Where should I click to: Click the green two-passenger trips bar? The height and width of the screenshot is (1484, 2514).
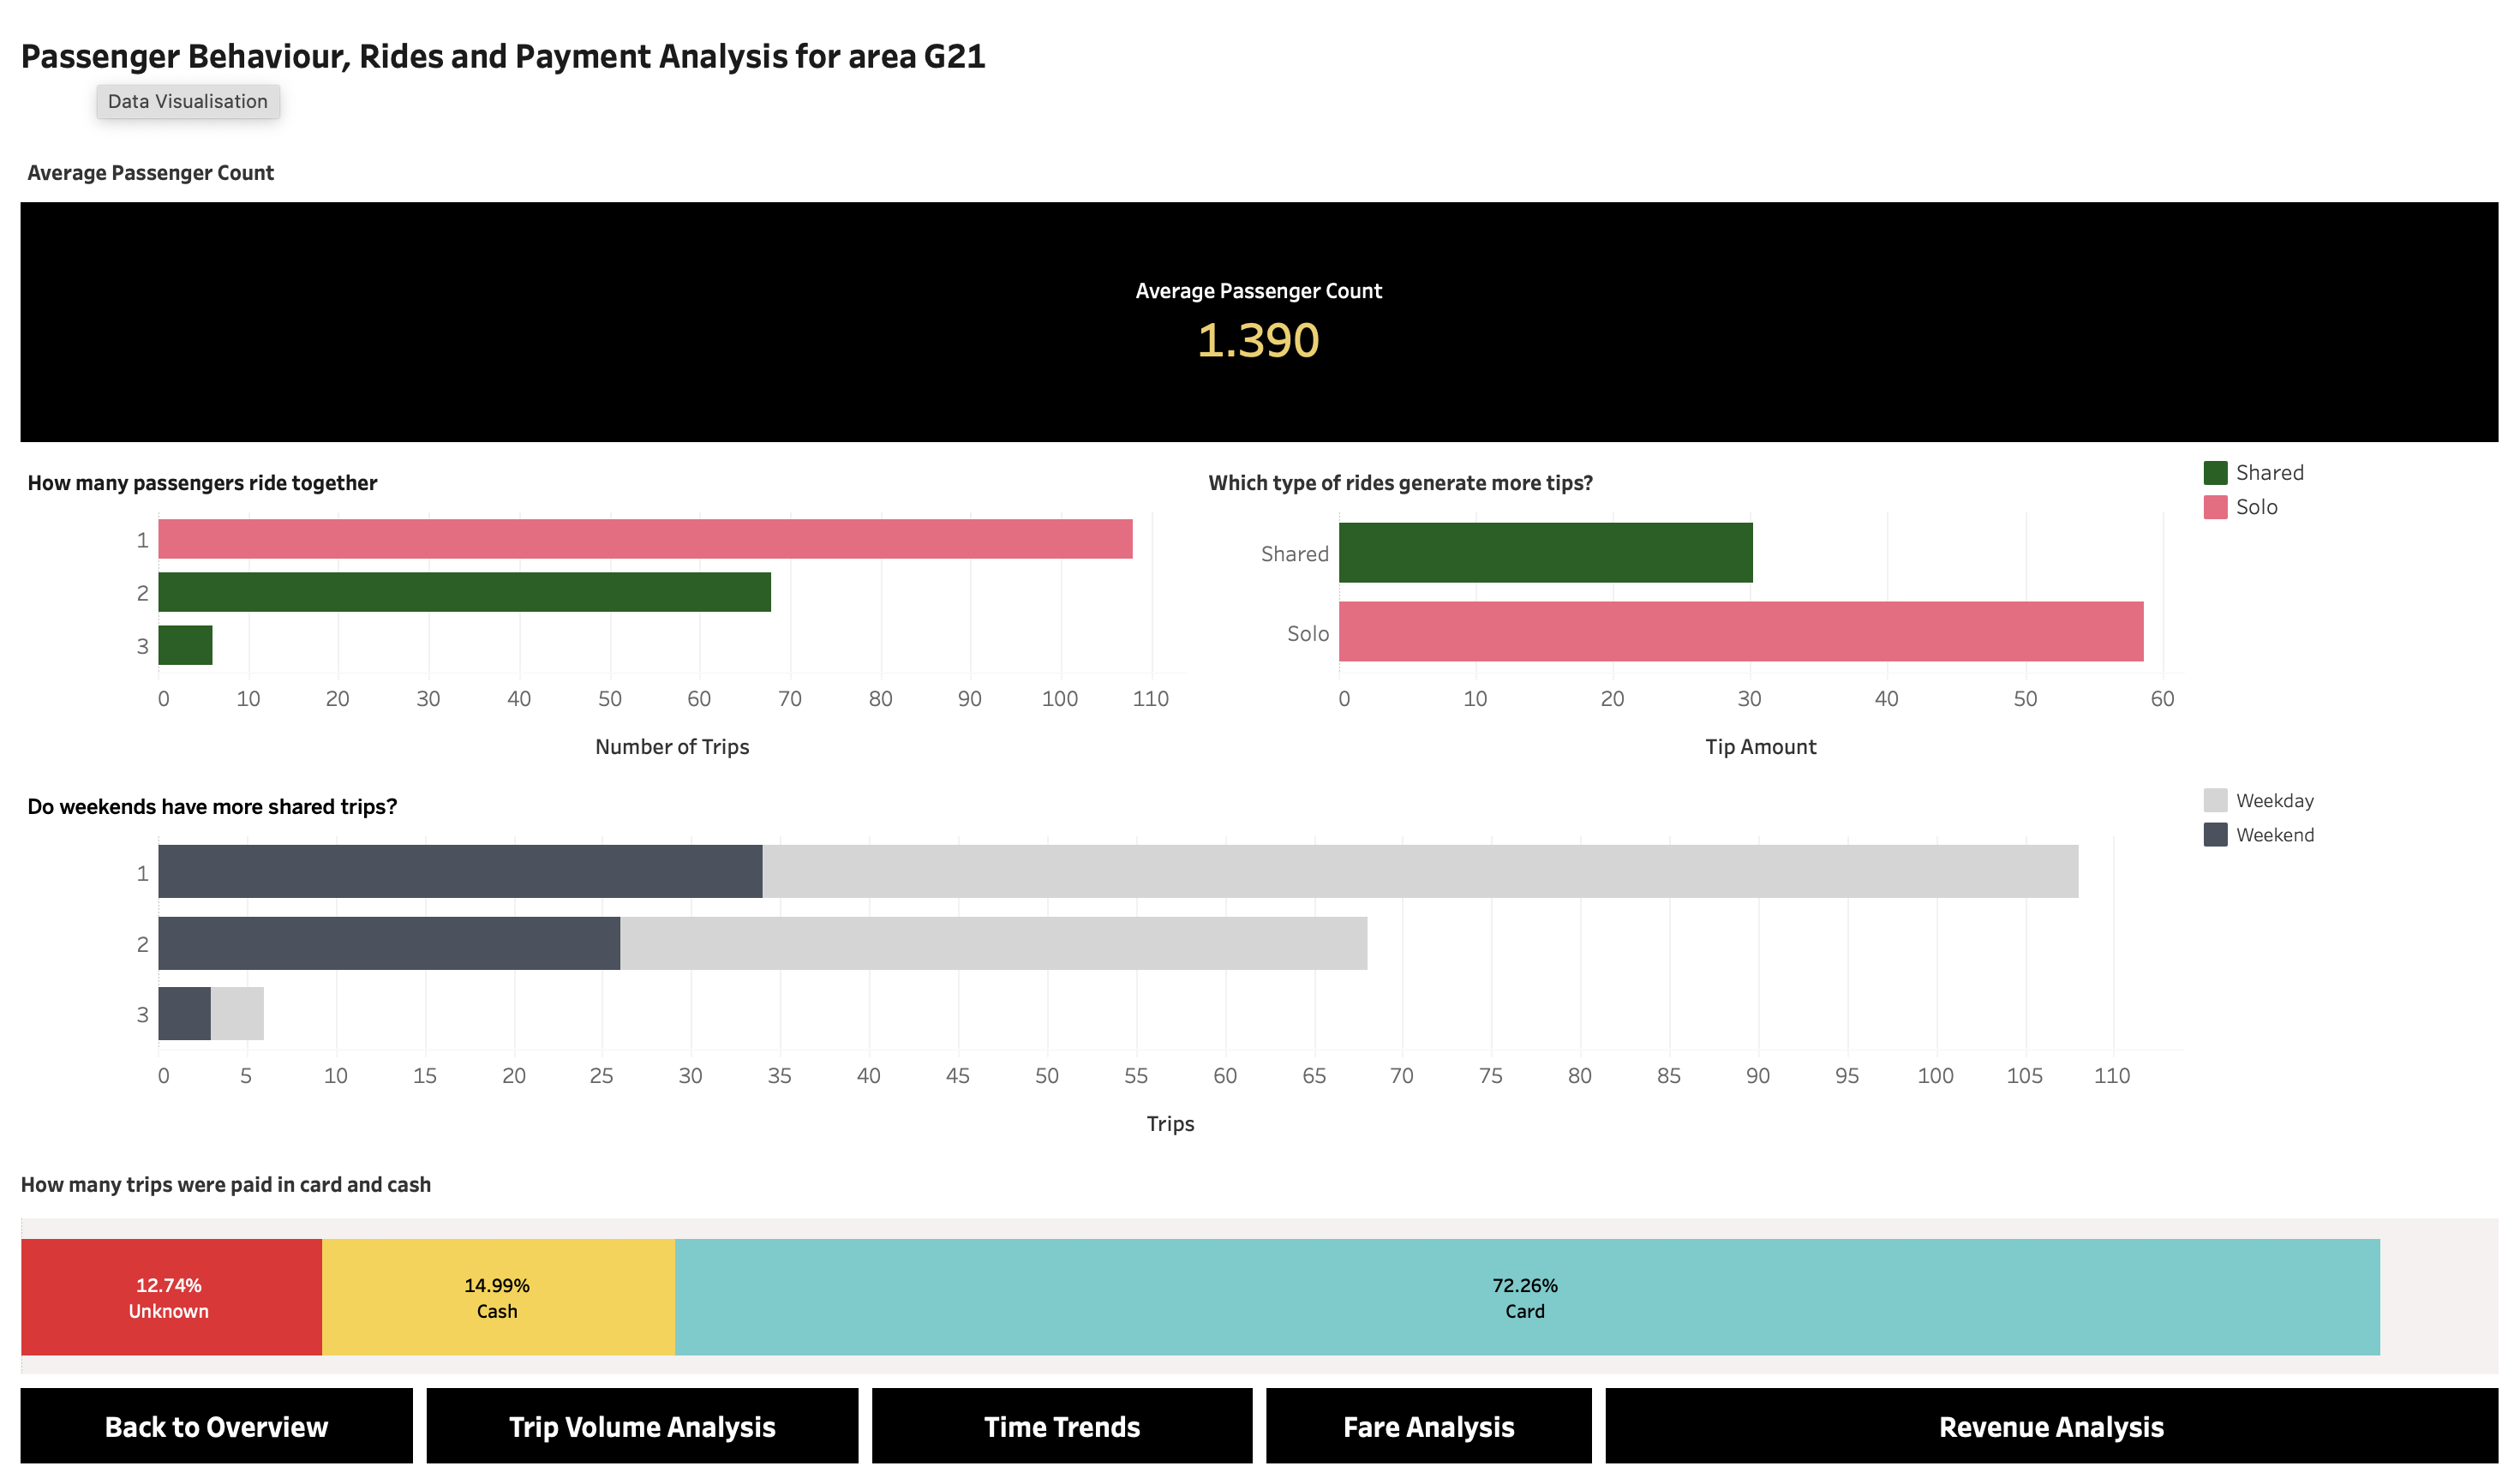tap(464, 592)
